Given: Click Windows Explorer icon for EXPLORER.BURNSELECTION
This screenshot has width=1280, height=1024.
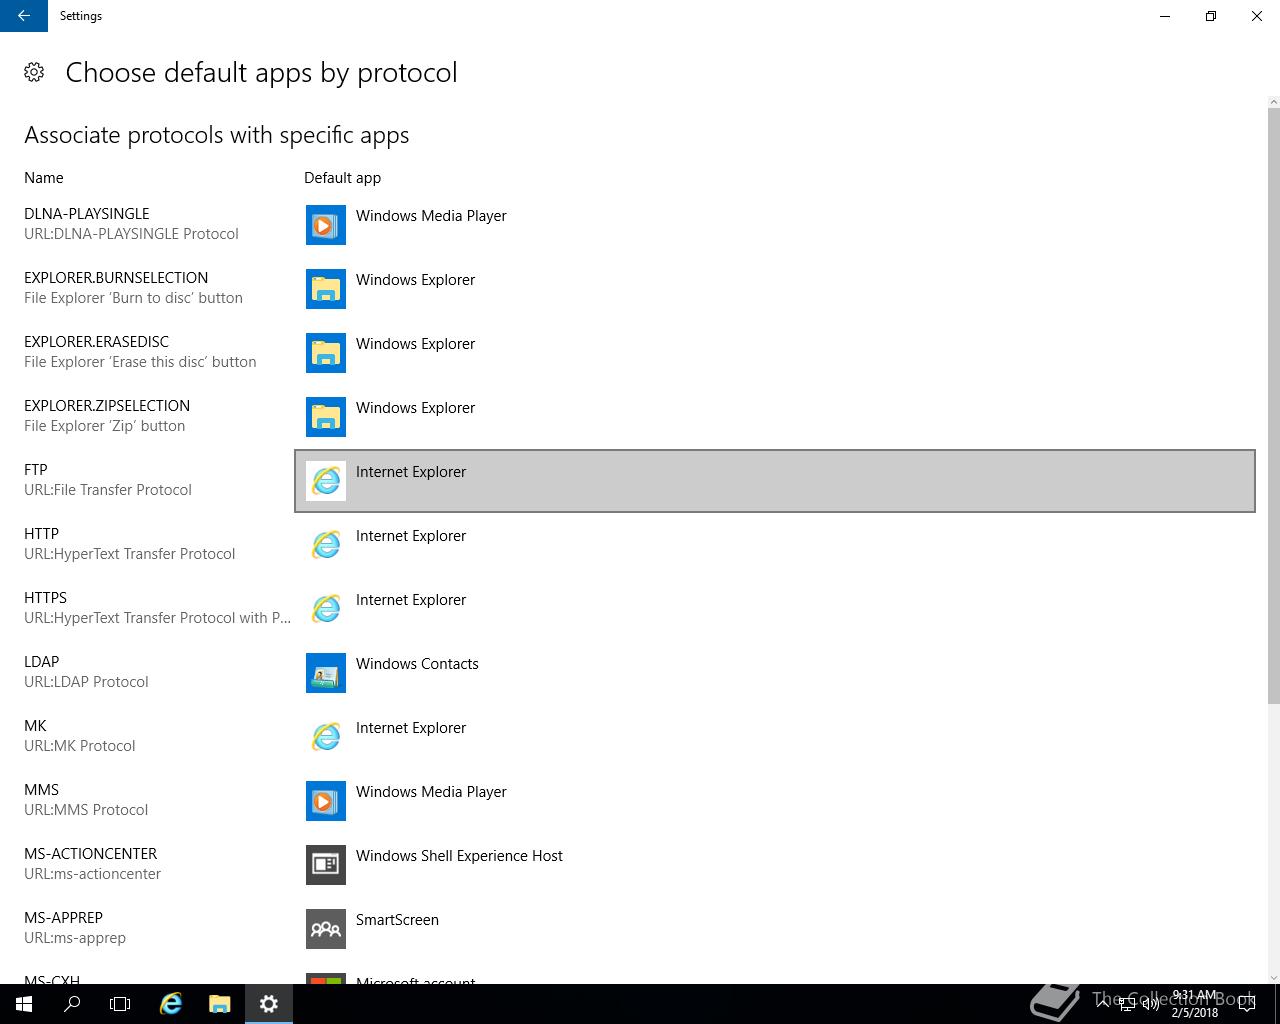Looking at the screenshot, I should [326, 289].
